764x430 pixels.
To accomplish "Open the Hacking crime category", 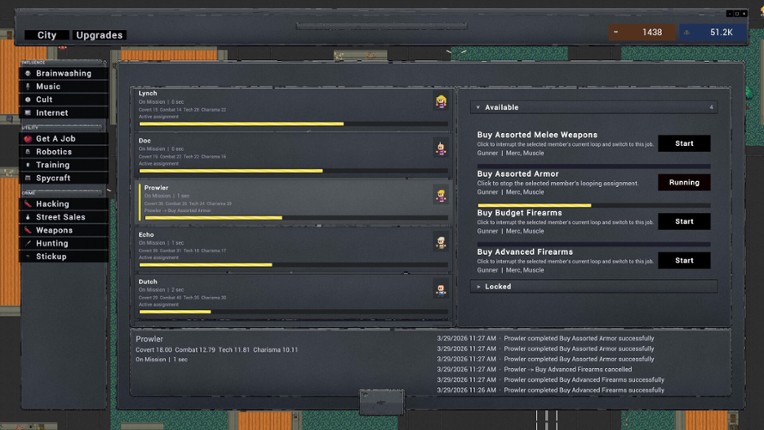I will click(x=63, y=204).
